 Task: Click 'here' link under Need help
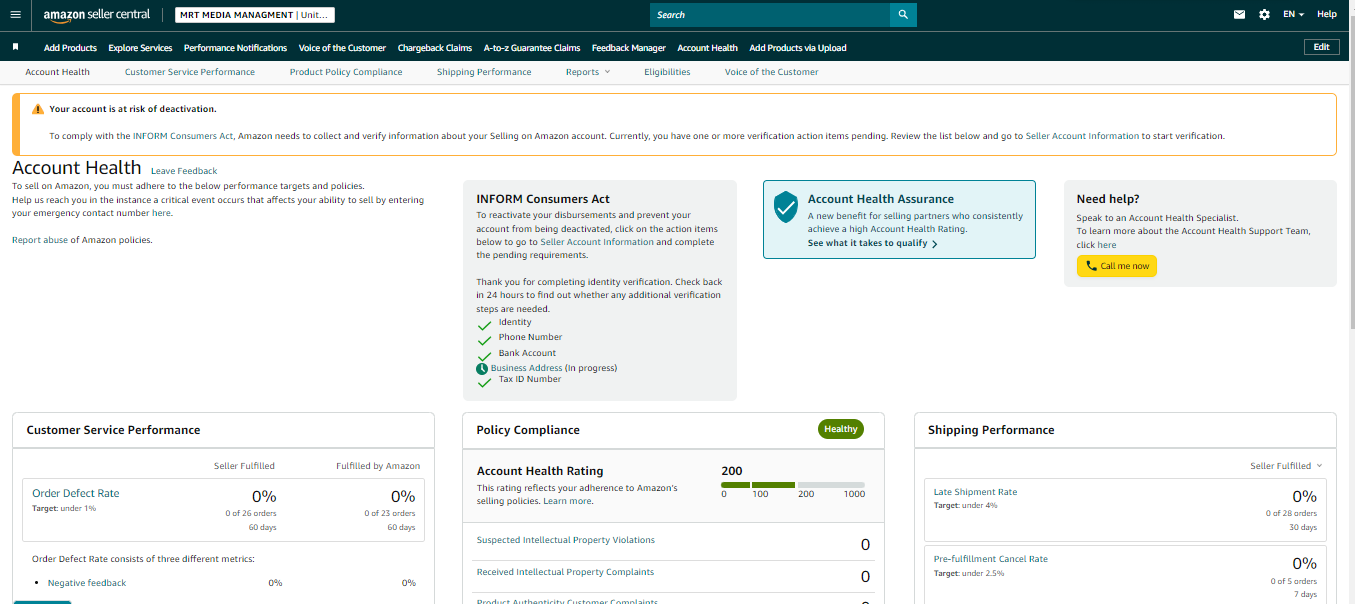pyautogui.click(x=1107, y=245)
